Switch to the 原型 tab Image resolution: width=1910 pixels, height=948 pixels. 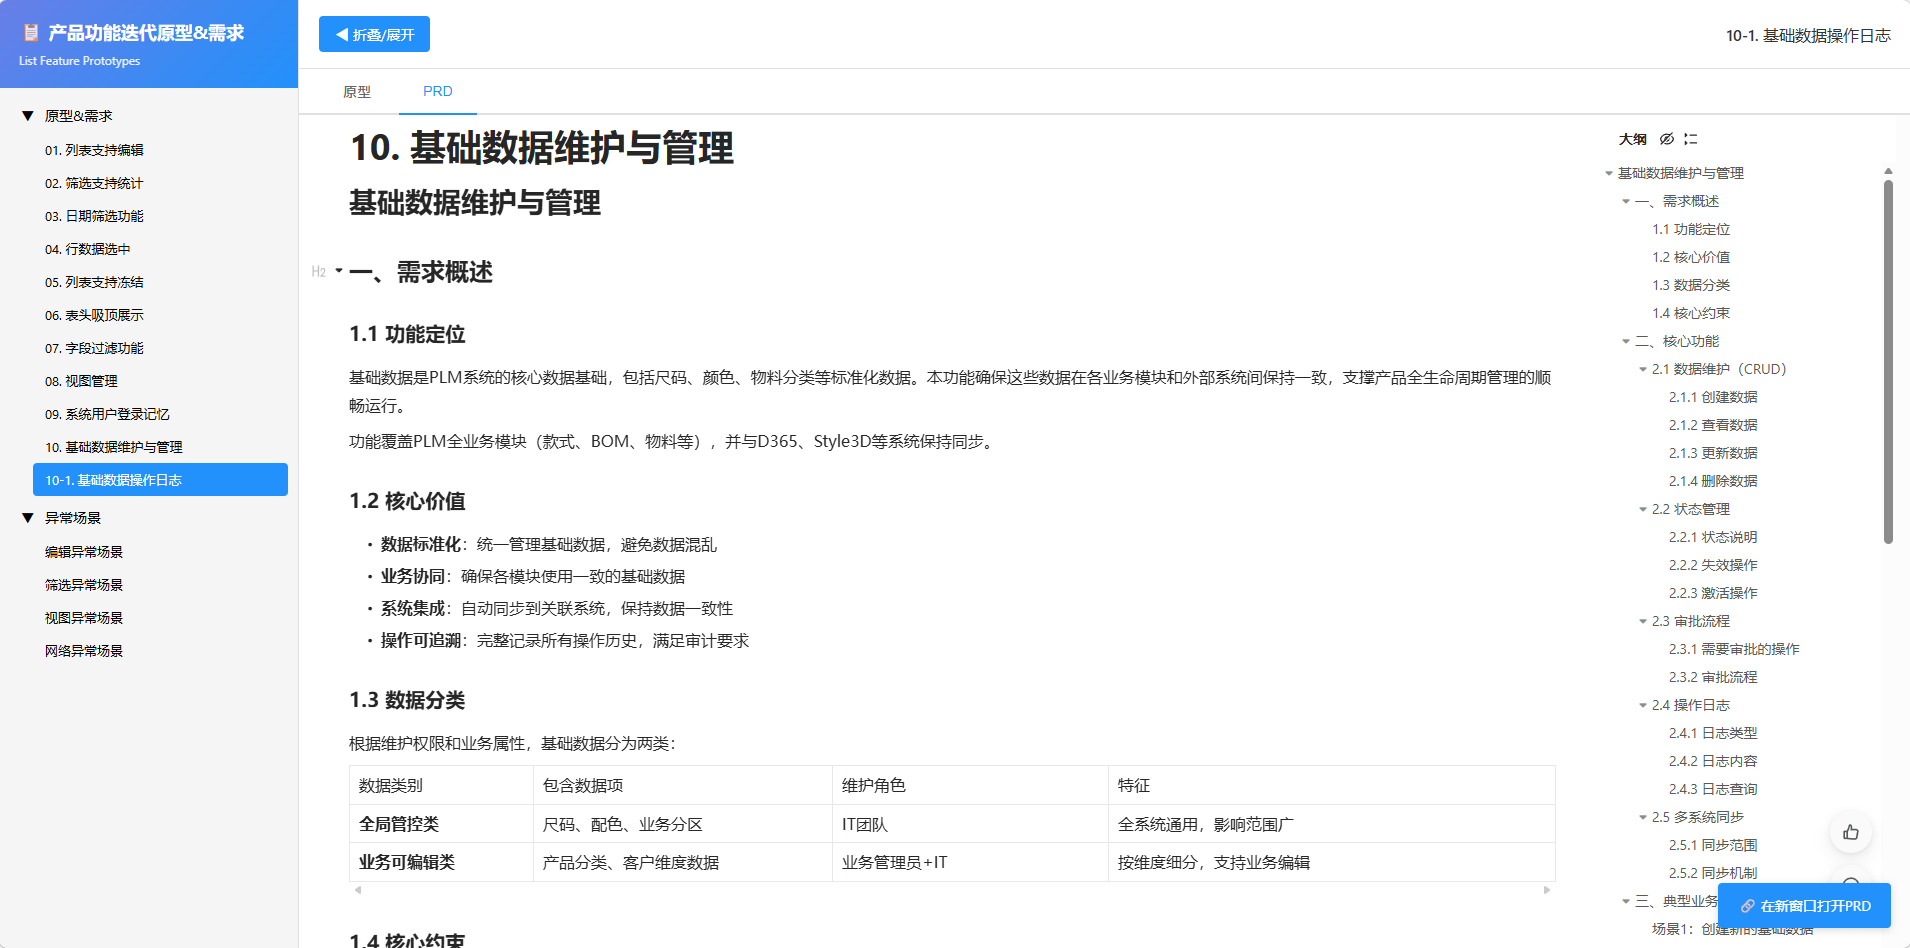(x=357, y=92)
